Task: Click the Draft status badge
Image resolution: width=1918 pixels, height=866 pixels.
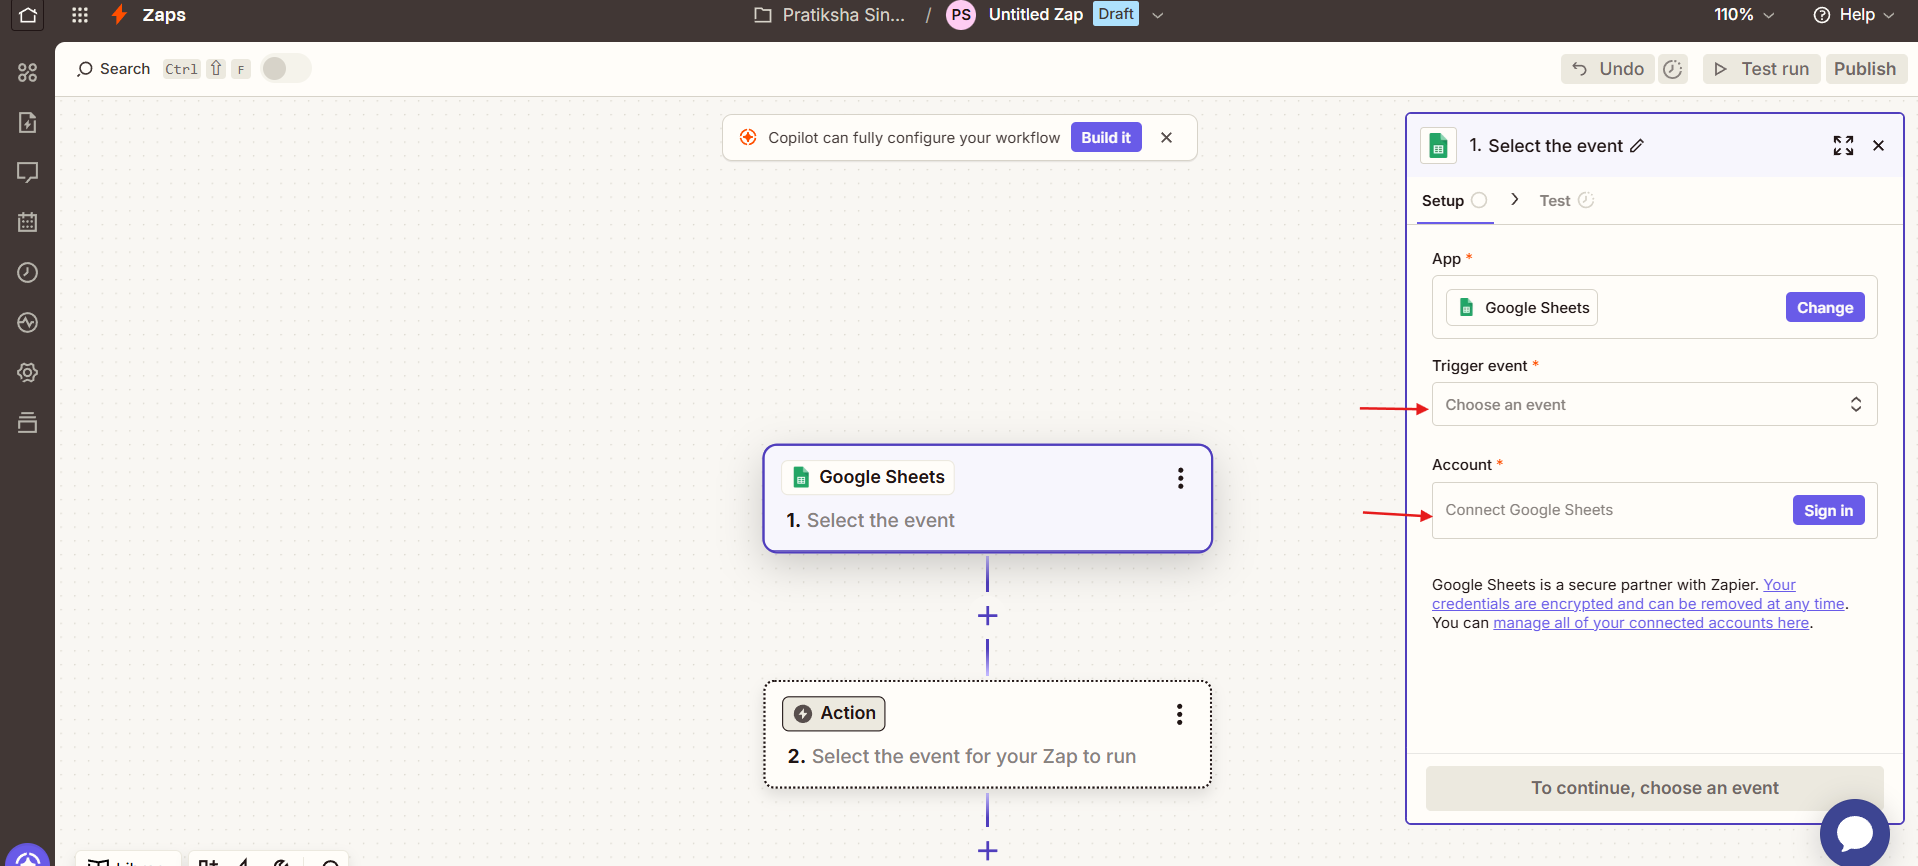Action: [x=1115, y=14]
